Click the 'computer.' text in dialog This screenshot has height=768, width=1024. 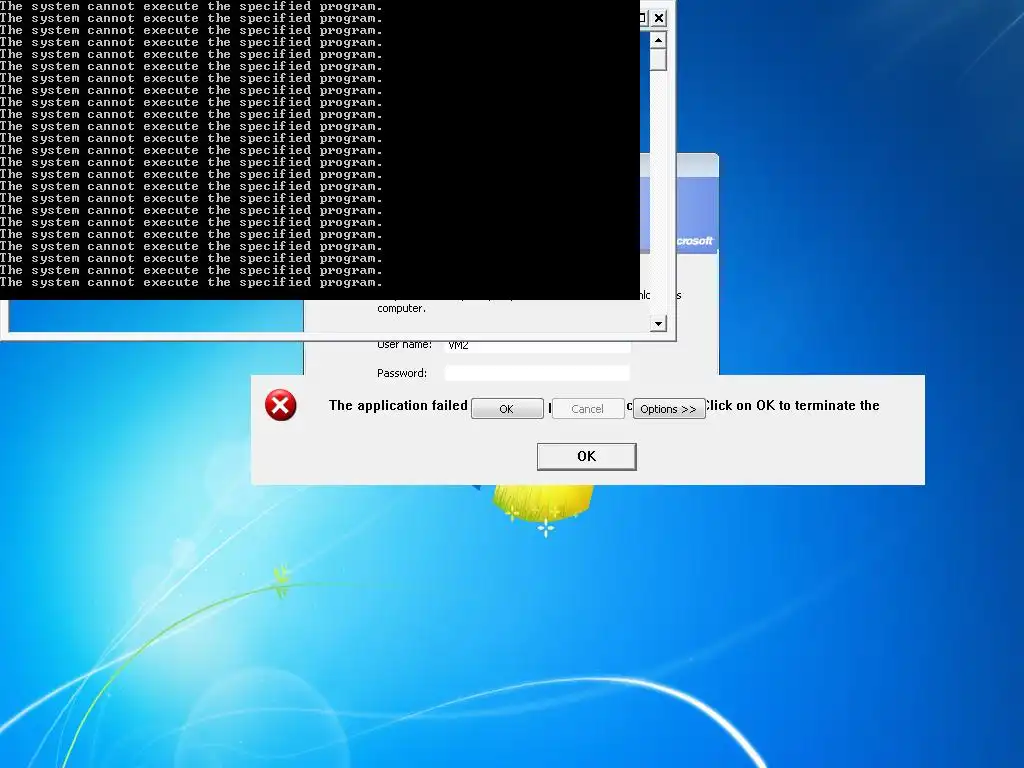click(401, 308)
